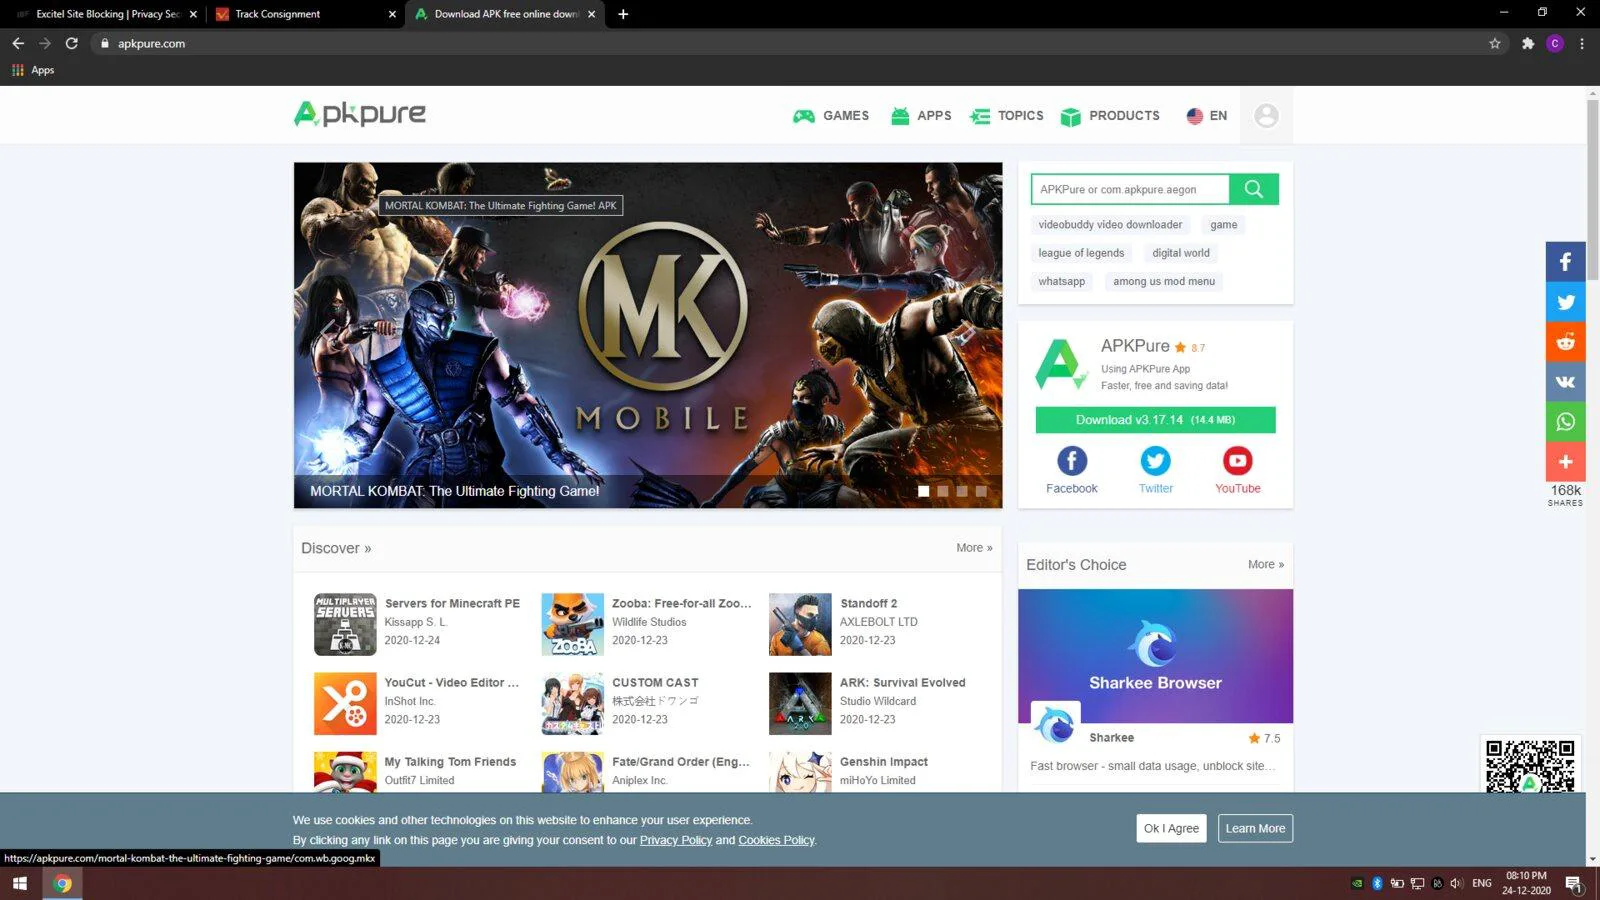This screenshot has width=1600, height=900.
Task: Share on VK via side bar
Action: 1566,382
